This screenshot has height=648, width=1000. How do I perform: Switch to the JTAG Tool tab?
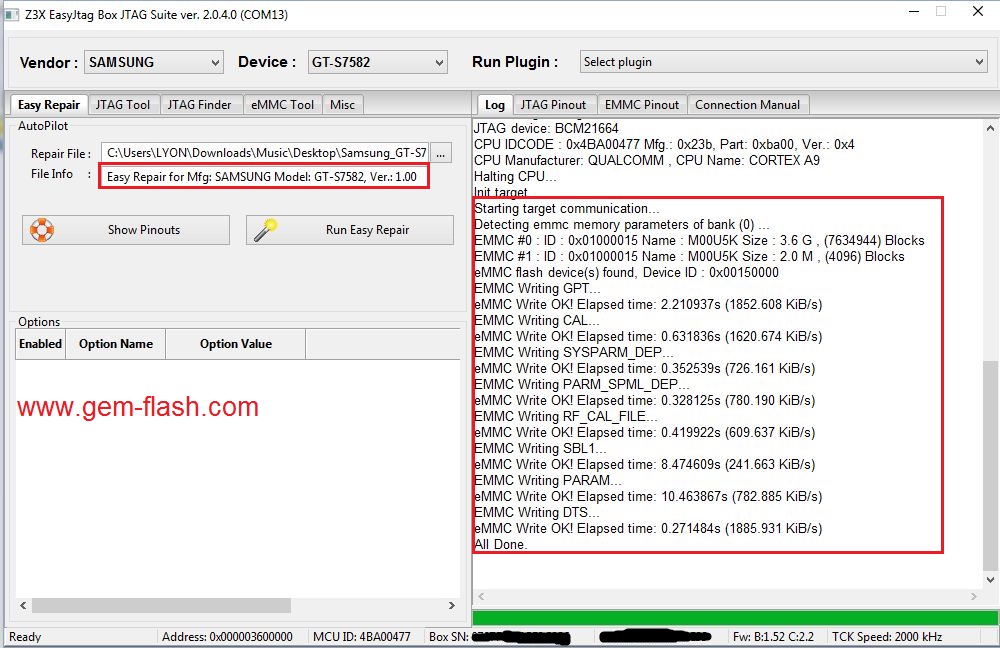point(122,105)
